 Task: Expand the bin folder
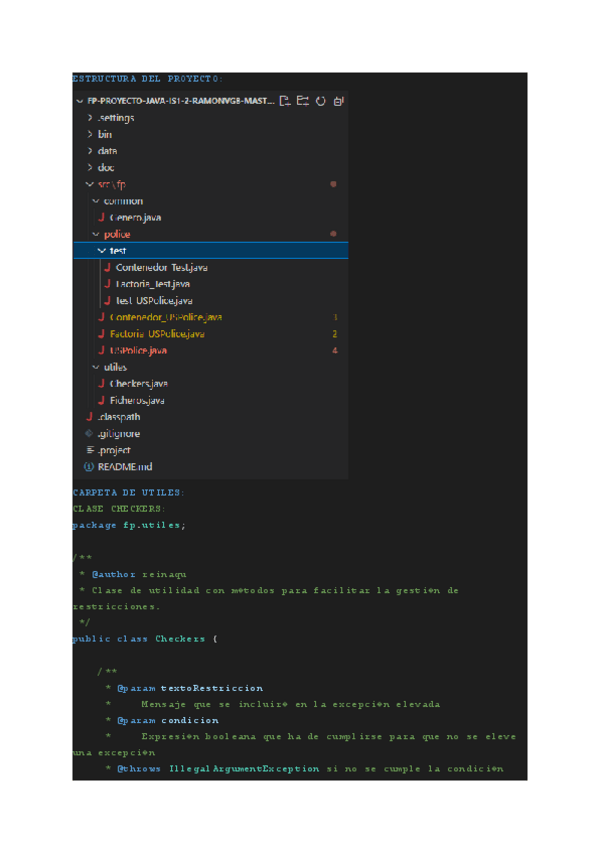click(91, 134)
